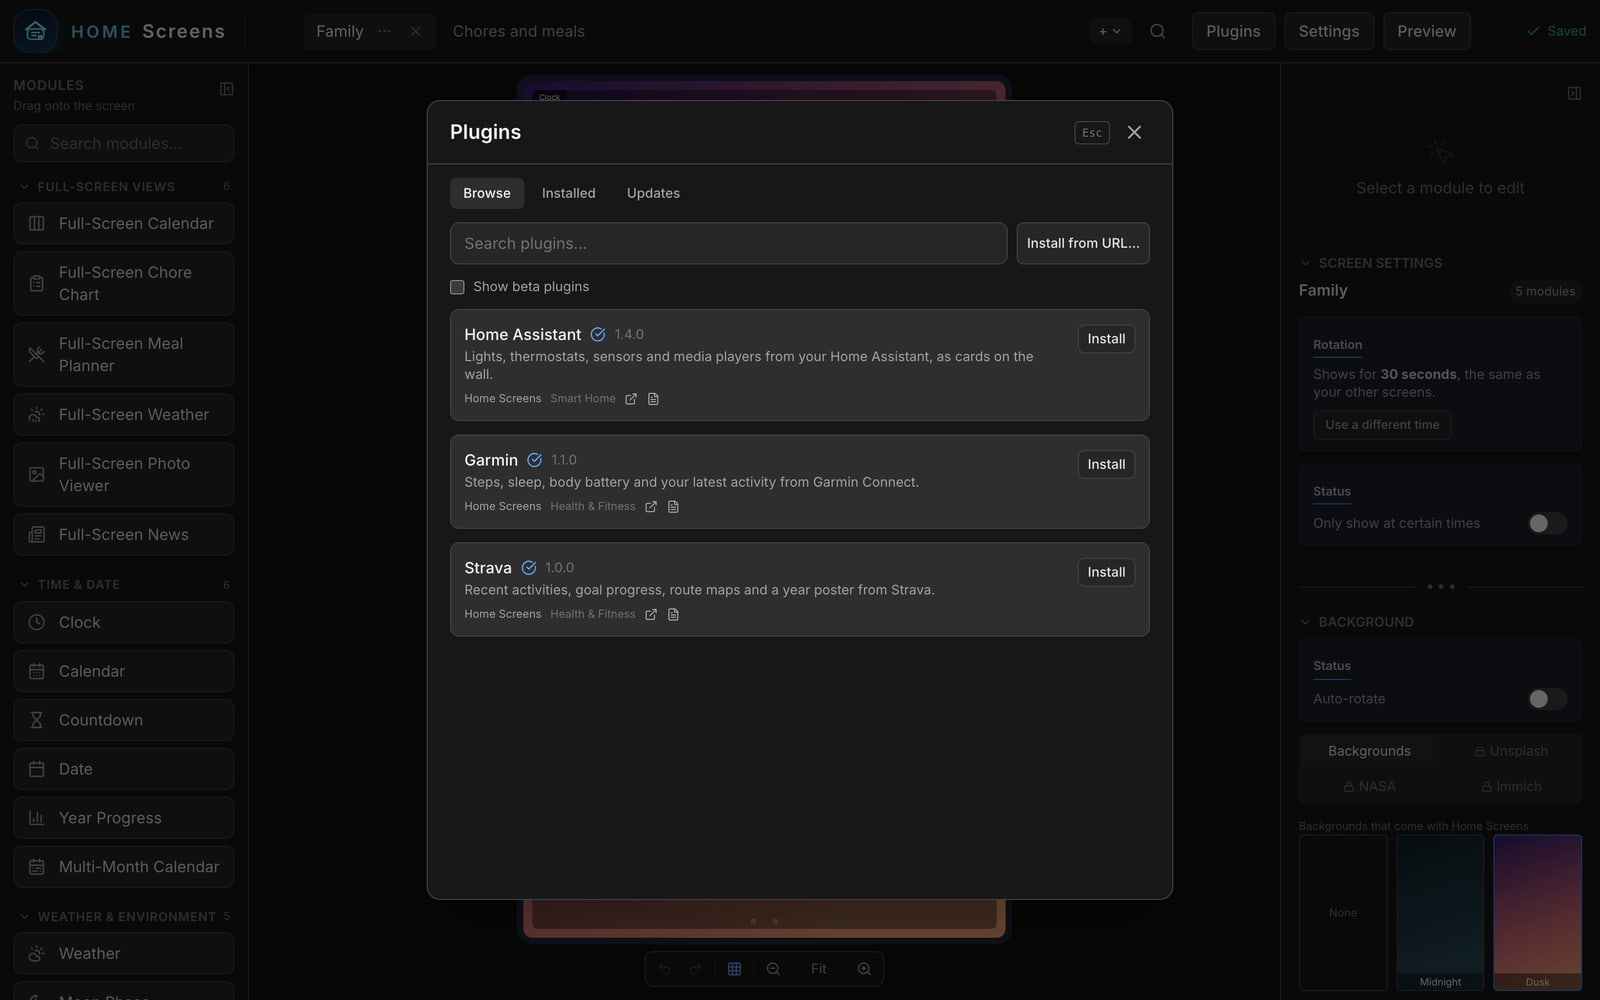Select the Immich source tab
Image resolution: width=1600 pixels, height=1000 pixels.
pyautogui.click(x=1511, y=787)
